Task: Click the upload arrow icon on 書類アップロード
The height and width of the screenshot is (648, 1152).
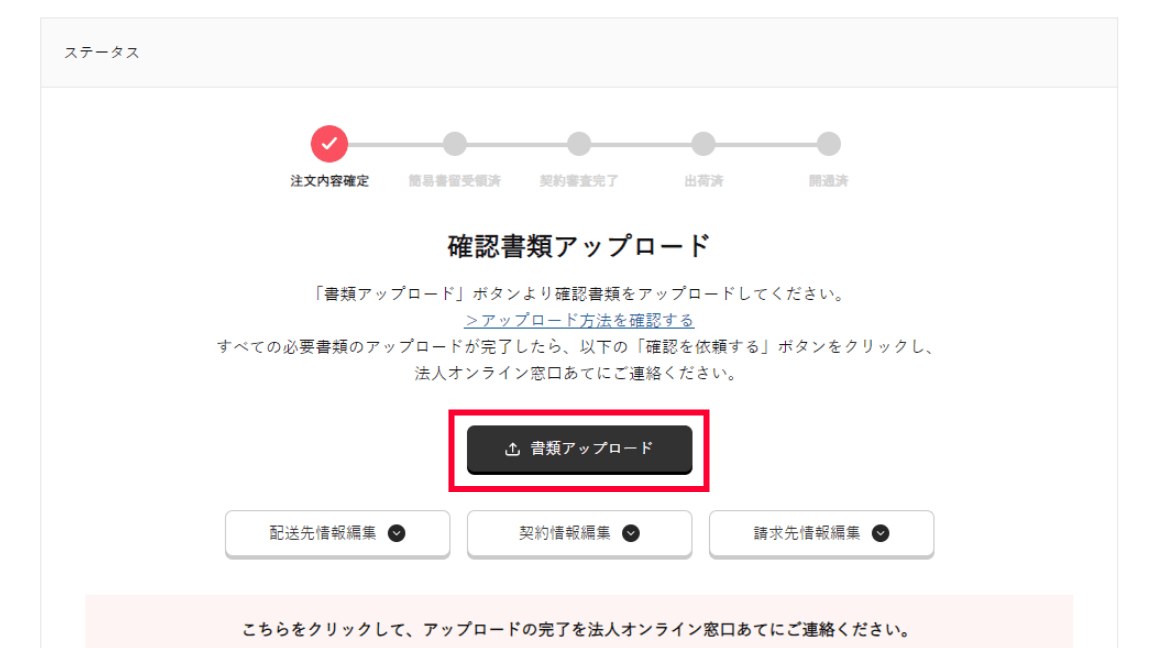Action: (512, 449)
